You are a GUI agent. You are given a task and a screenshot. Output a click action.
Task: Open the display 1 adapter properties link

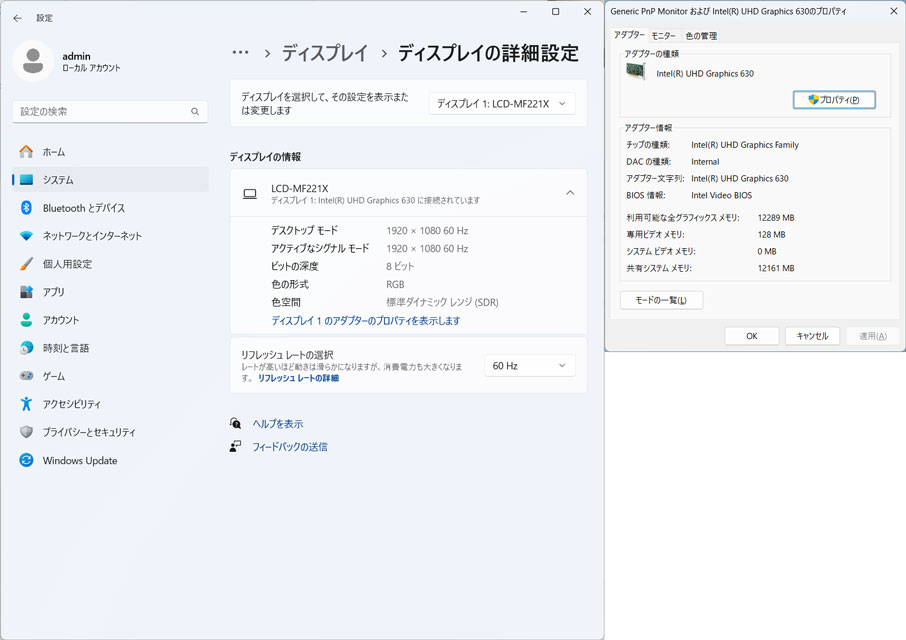coord(366,321)
